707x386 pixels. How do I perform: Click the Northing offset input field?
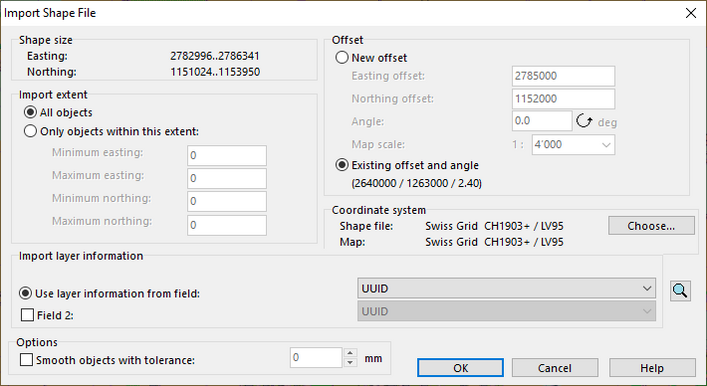pyautogui.click(x=563, y=99)
